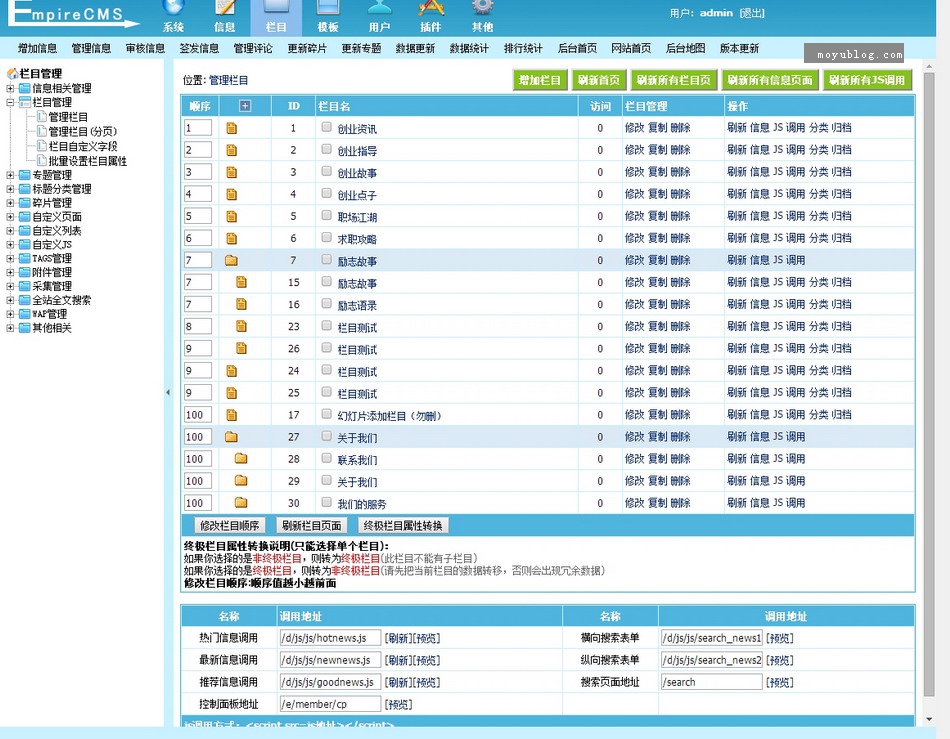Check the 幻灯片添加栏目 checkbox

(327, 414)
